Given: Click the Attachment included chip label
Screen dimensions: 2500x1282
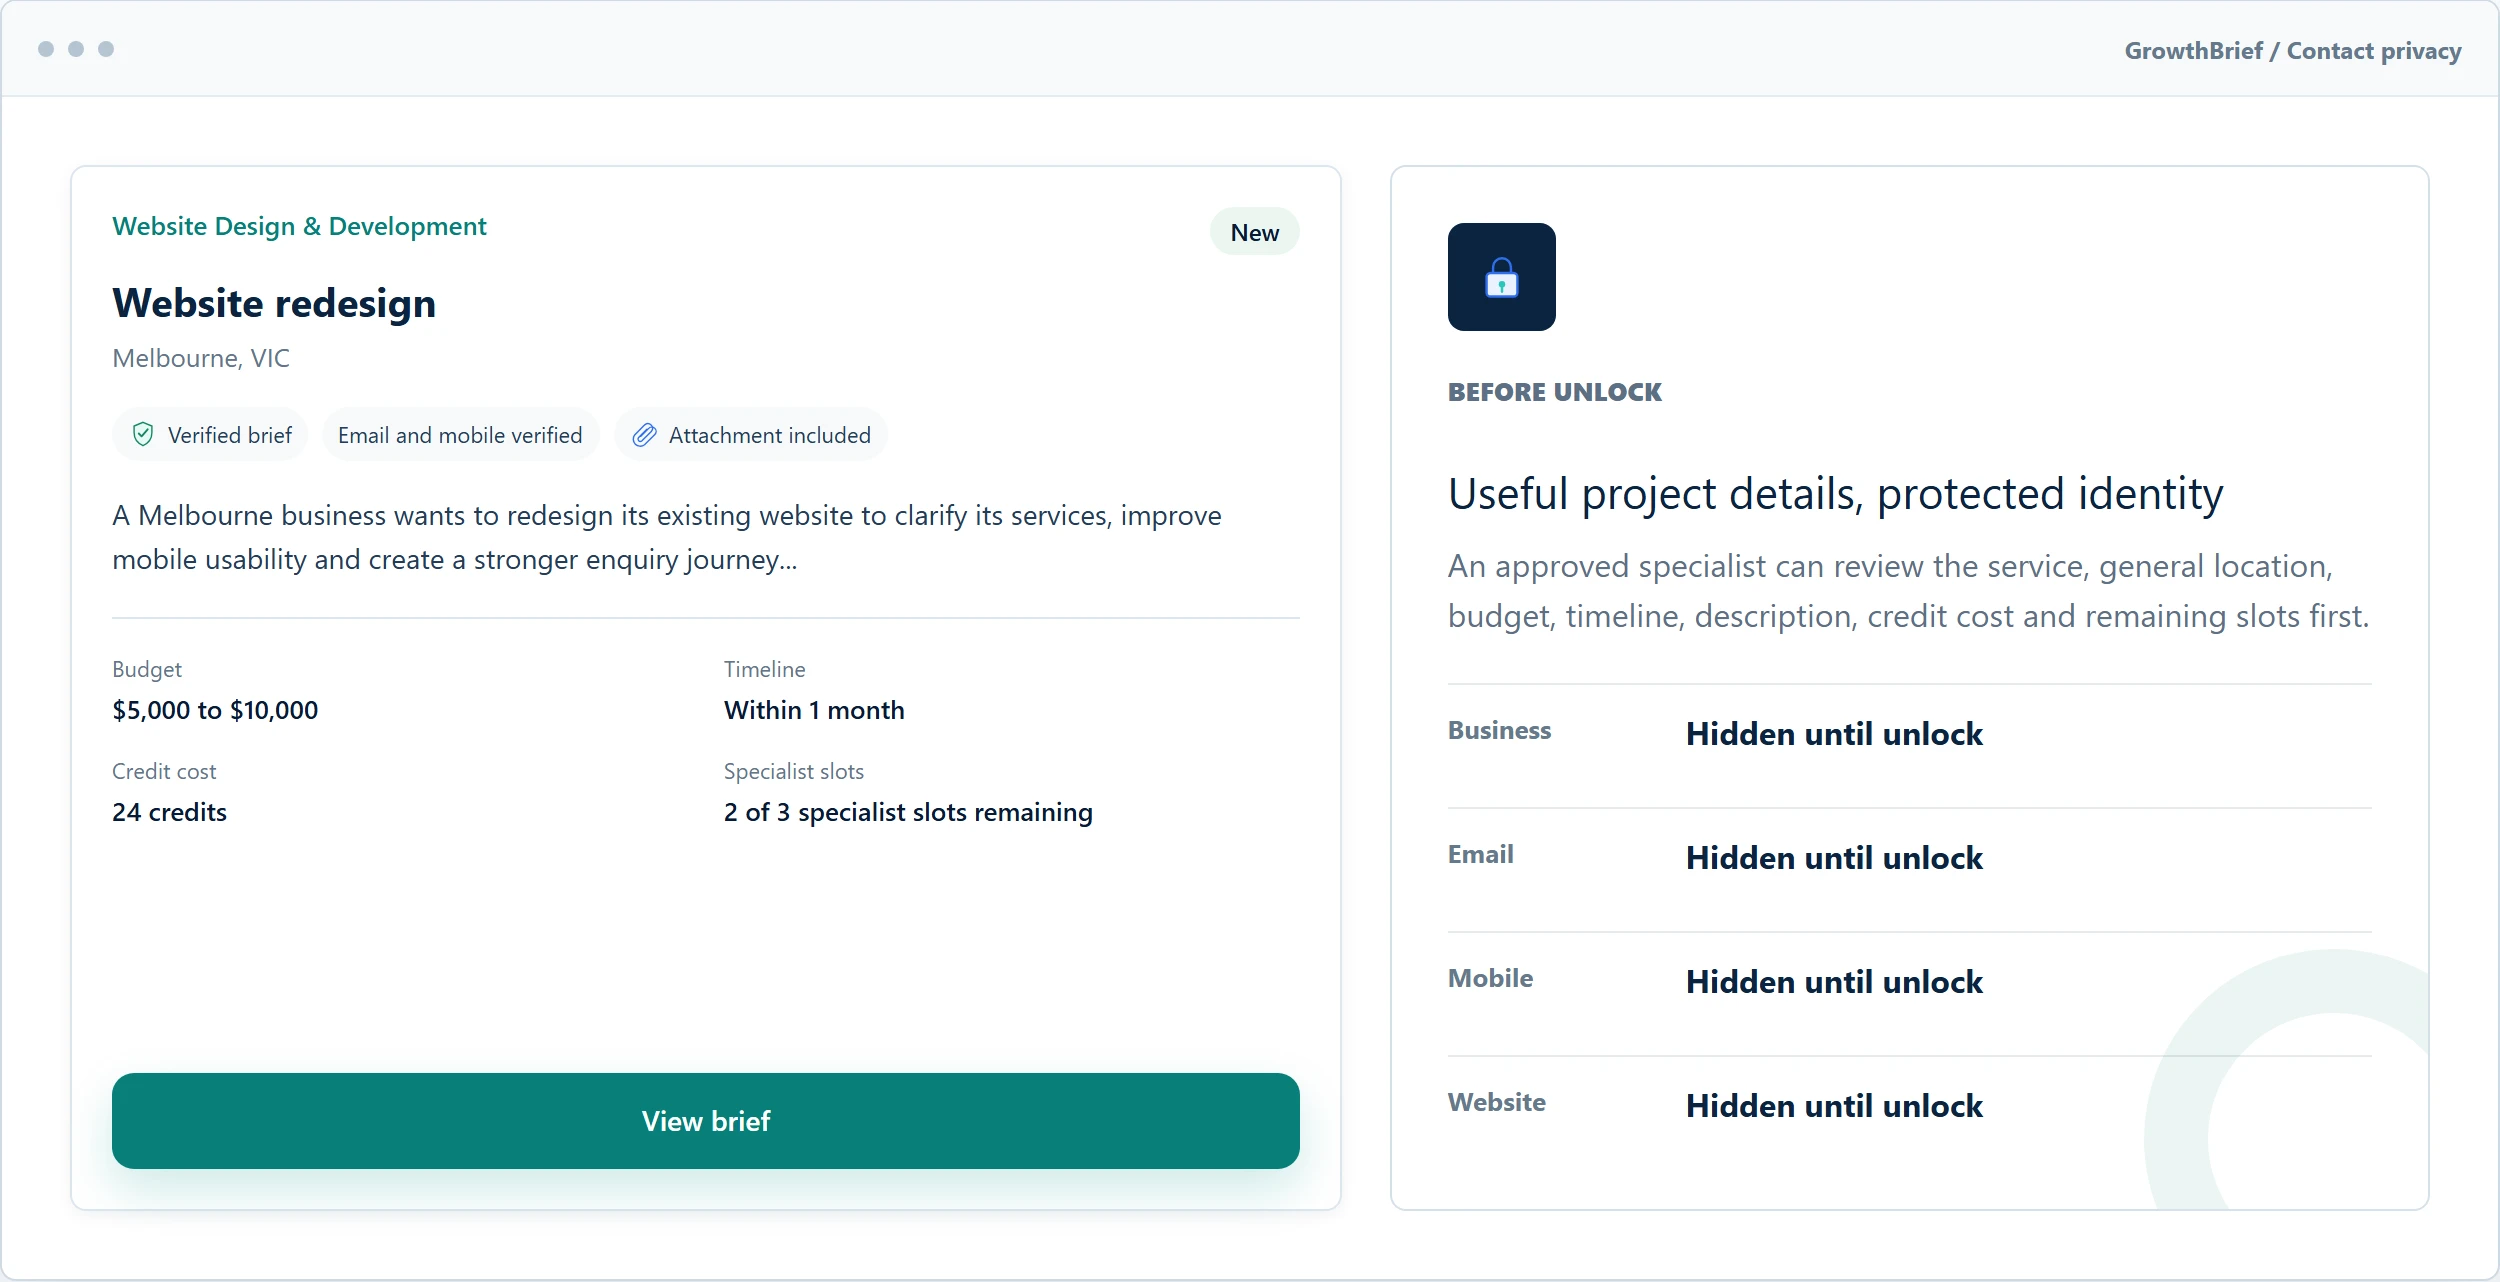Looking at the screenshot, I should (x=770, y=435).
